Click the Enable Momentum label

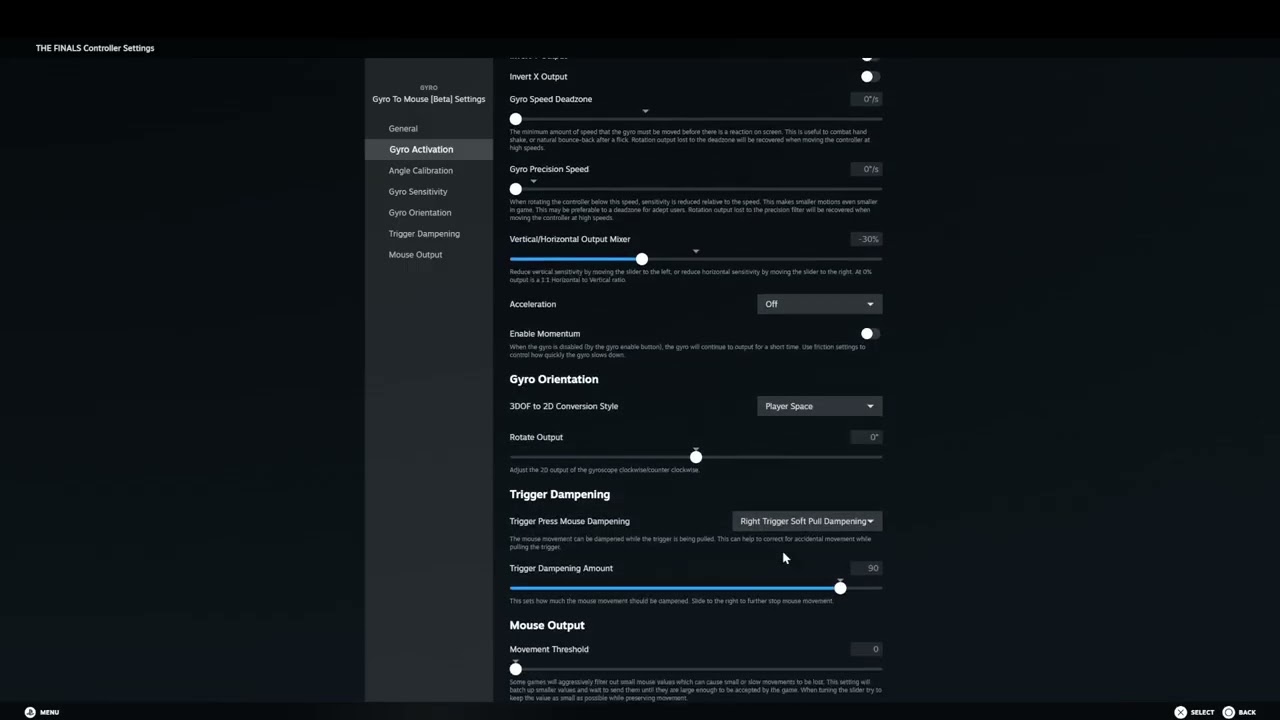545,333
